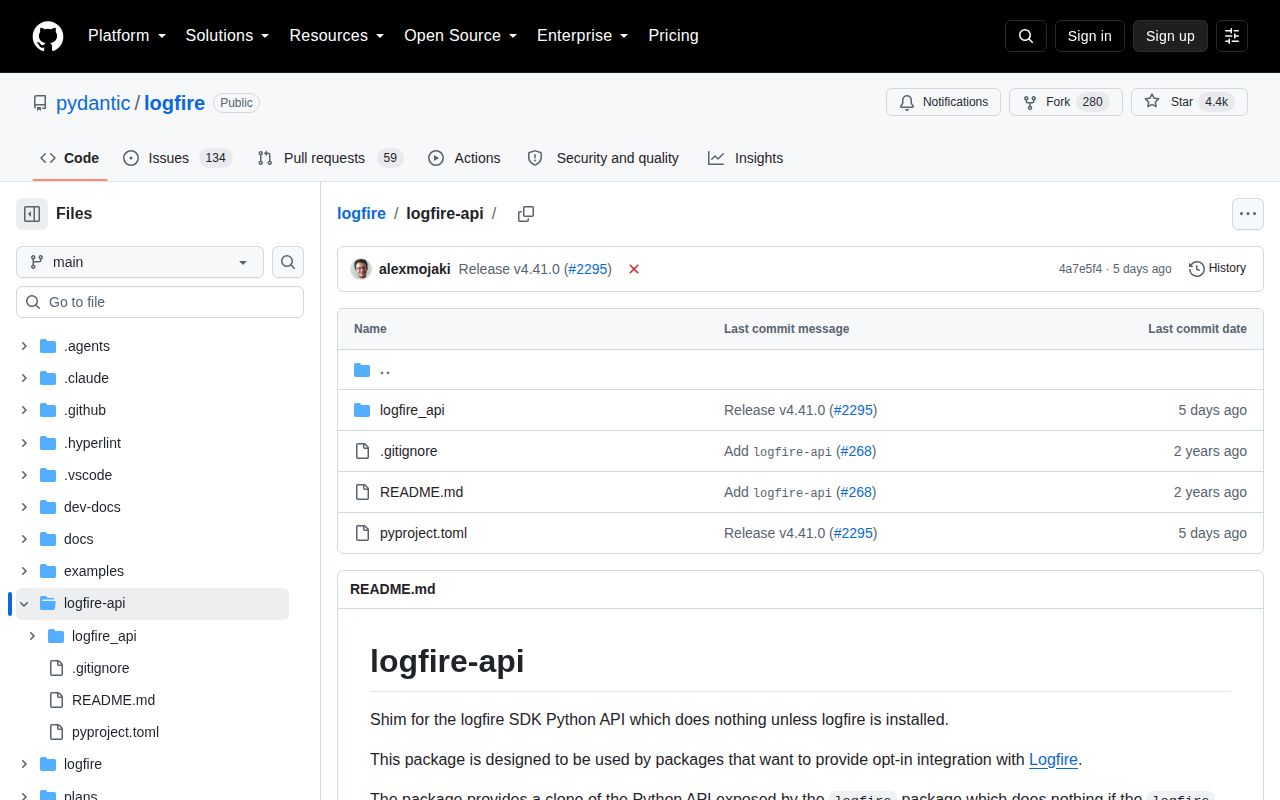Expand the Platform menu
Viewport: 1280px width, 800px height.
(x=126, y=36)
